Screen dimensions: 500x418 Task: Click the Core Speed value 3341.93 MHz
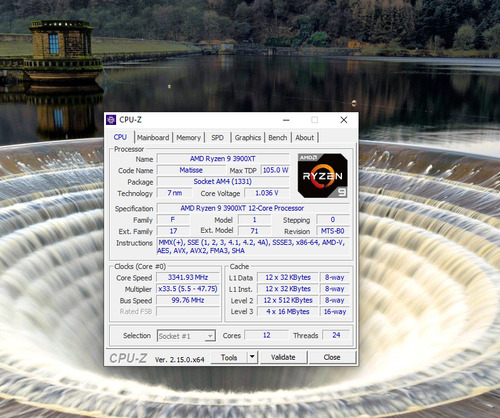[188, 277]
